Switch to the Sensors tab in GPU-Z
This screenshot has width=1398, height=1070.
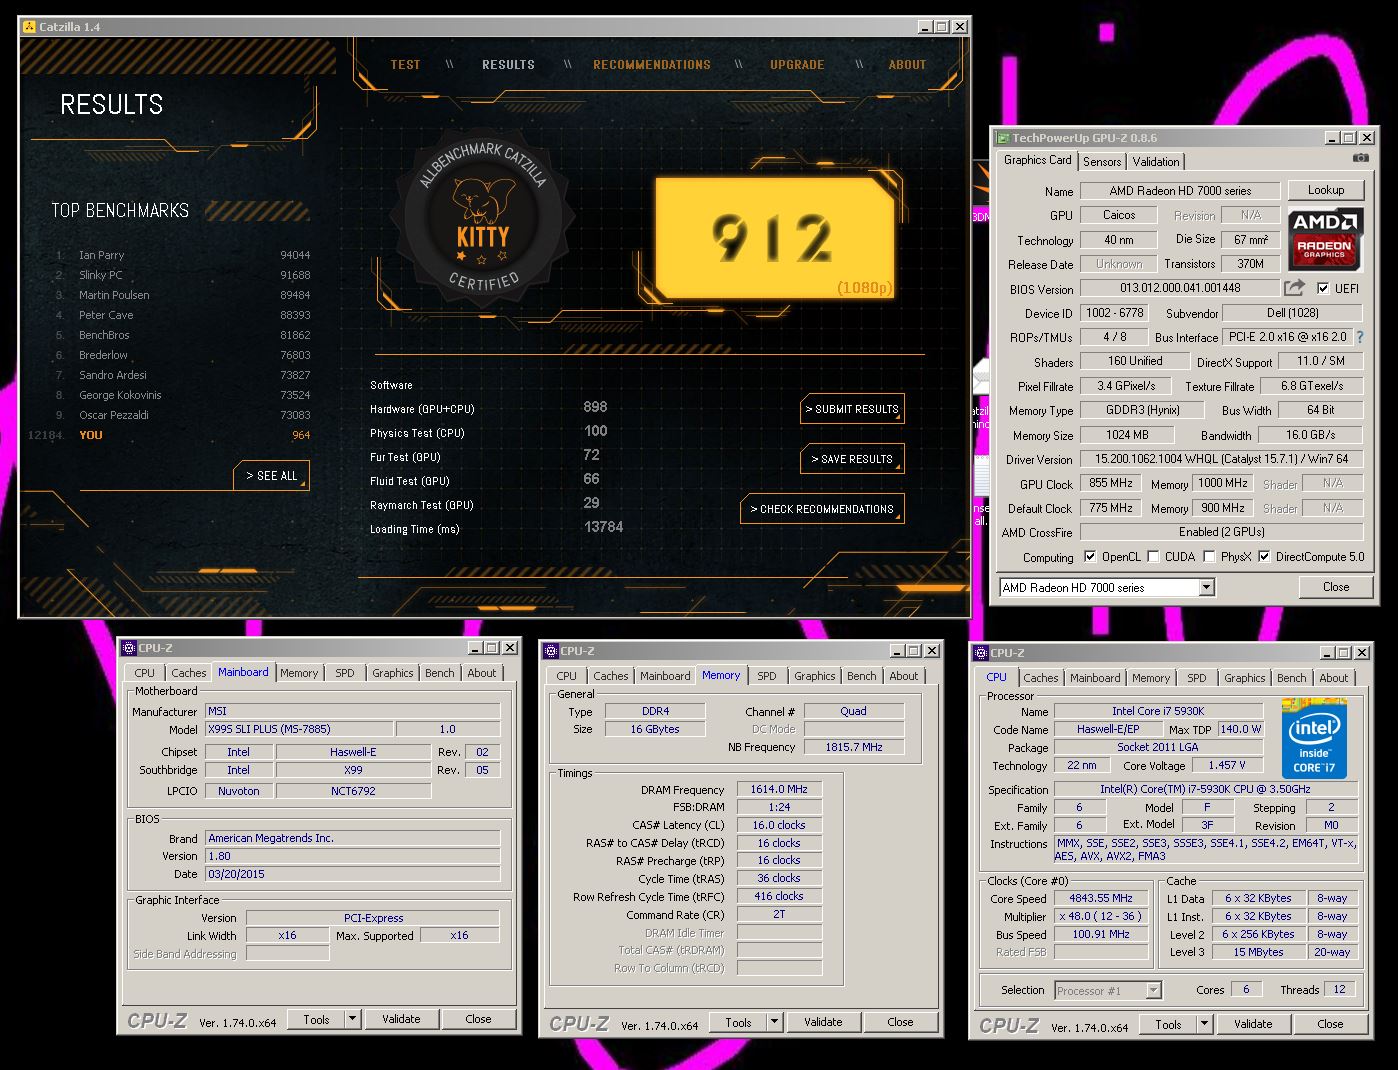[x=1102, y=162]
